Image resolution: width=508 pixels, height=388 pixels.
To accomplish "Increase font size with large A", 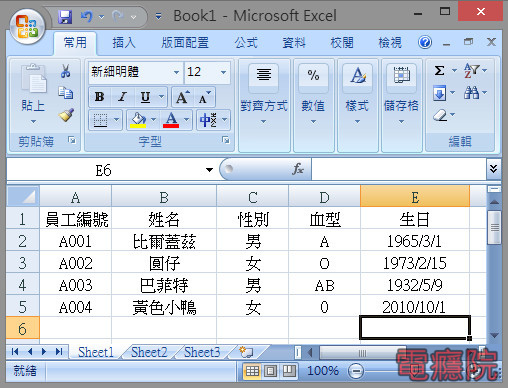I will pos(182,97).
